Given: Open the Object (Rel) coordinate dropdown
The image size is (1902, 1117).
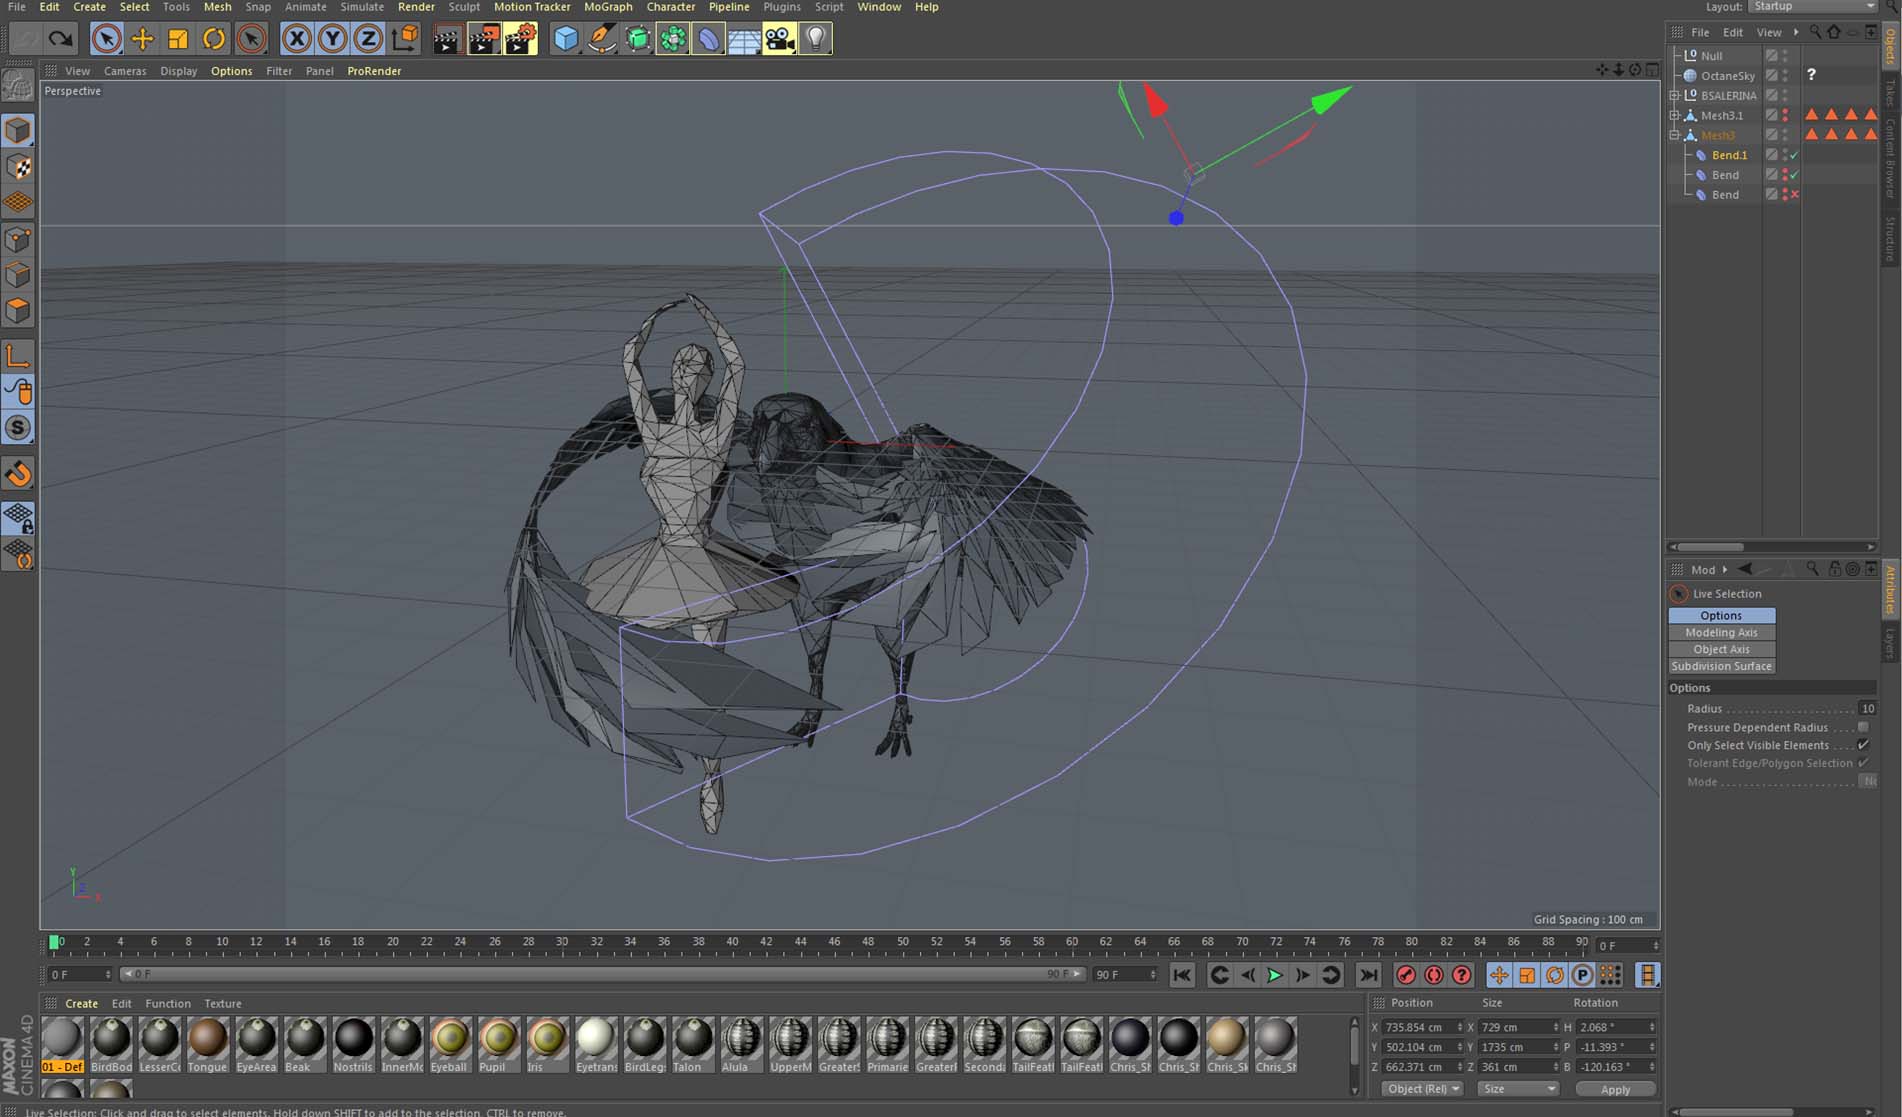Looking at the screenshot, I should (1423, 1089).
